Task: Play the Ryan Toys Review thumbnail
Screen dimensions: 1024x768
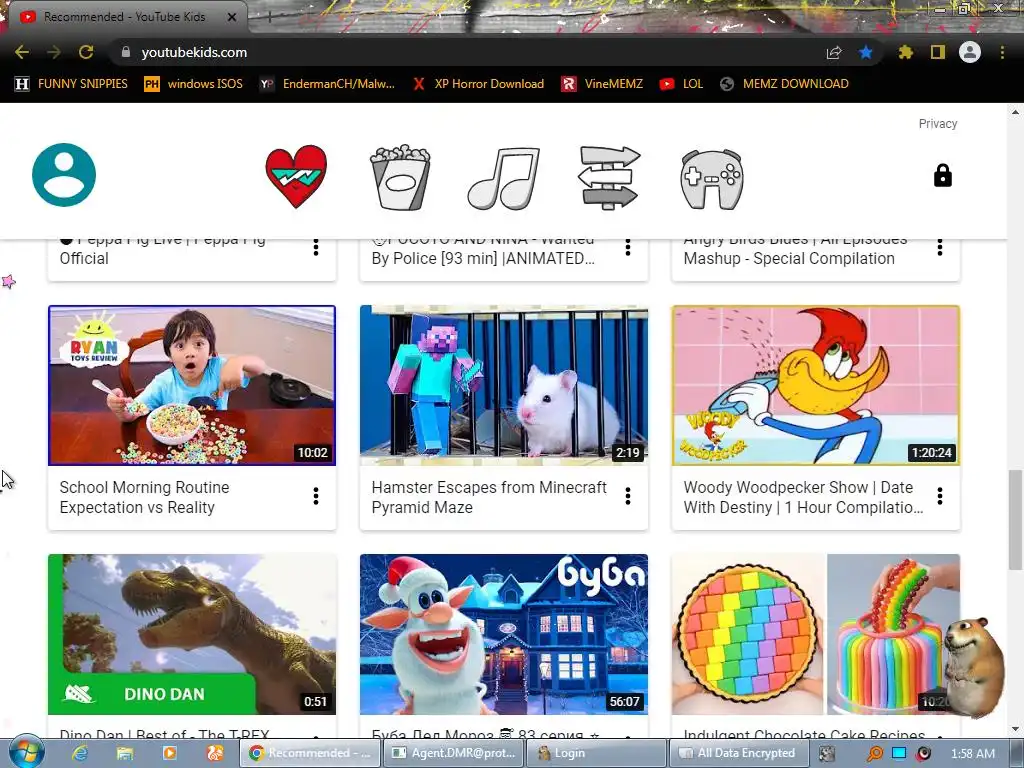Action: 192,385
